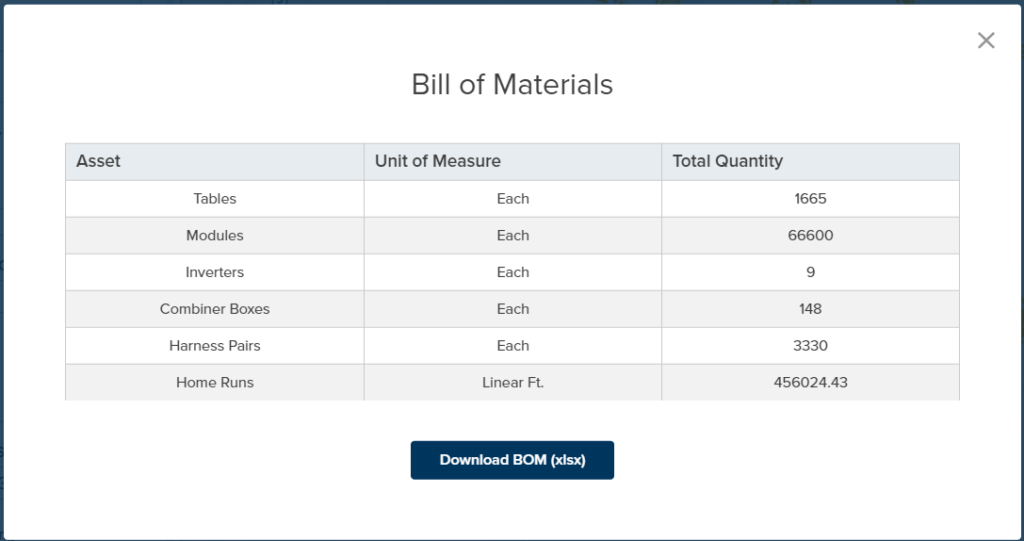Close the Bill of Materials dialog

[x=986, y=41]
